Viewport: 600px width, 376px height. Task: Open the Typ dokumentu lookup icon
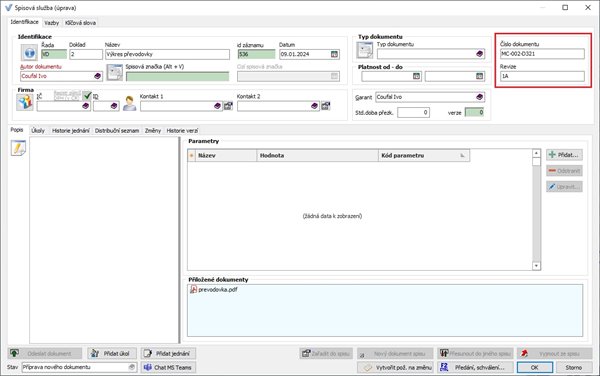pos(479,54)
